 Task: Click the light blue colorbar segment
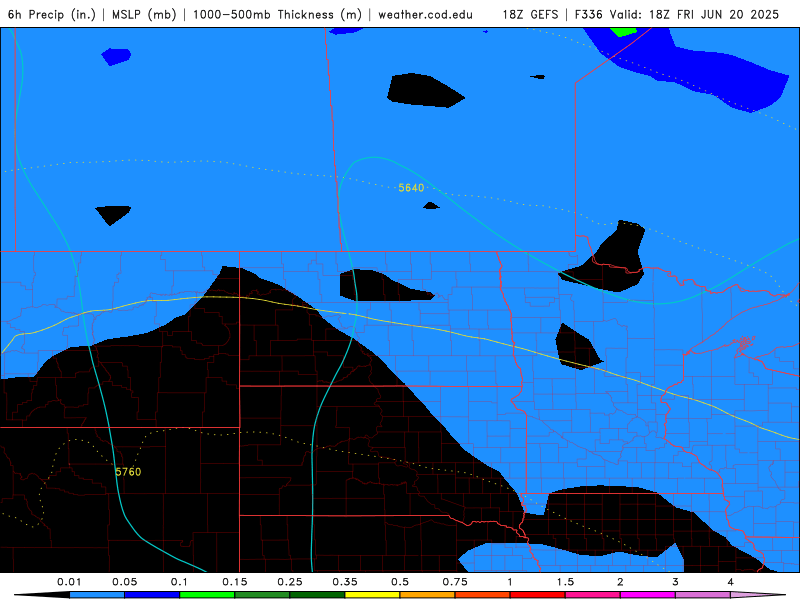pos(97,595)
